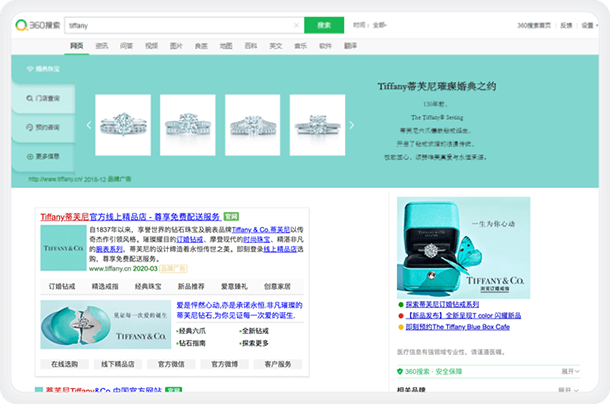
Task: Click the 线下精品店 button
Action: click(118, 364)
